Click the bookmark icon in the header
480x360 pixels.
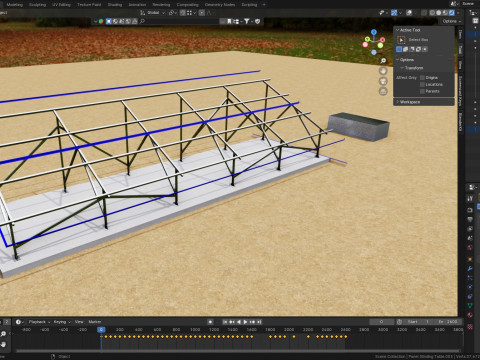229,21
